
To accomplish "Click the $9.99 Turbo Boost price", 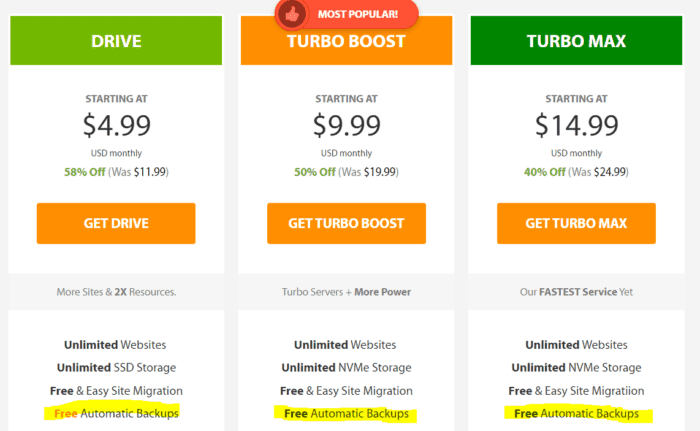I will click(346, 125).
